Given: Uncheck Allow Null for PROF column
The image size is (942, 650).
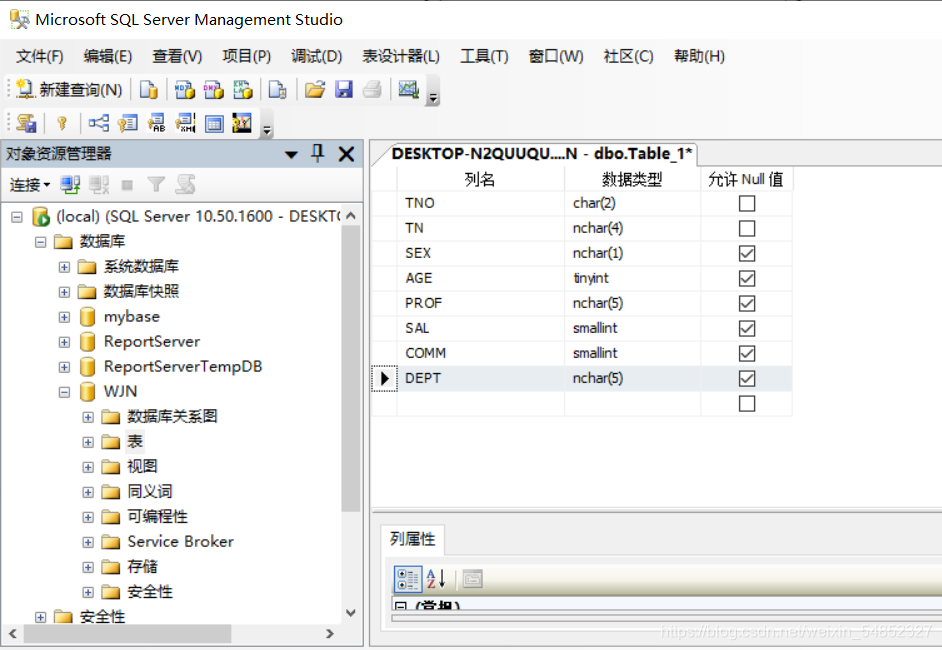Looking at the screenshot, I should coord(747,303).
